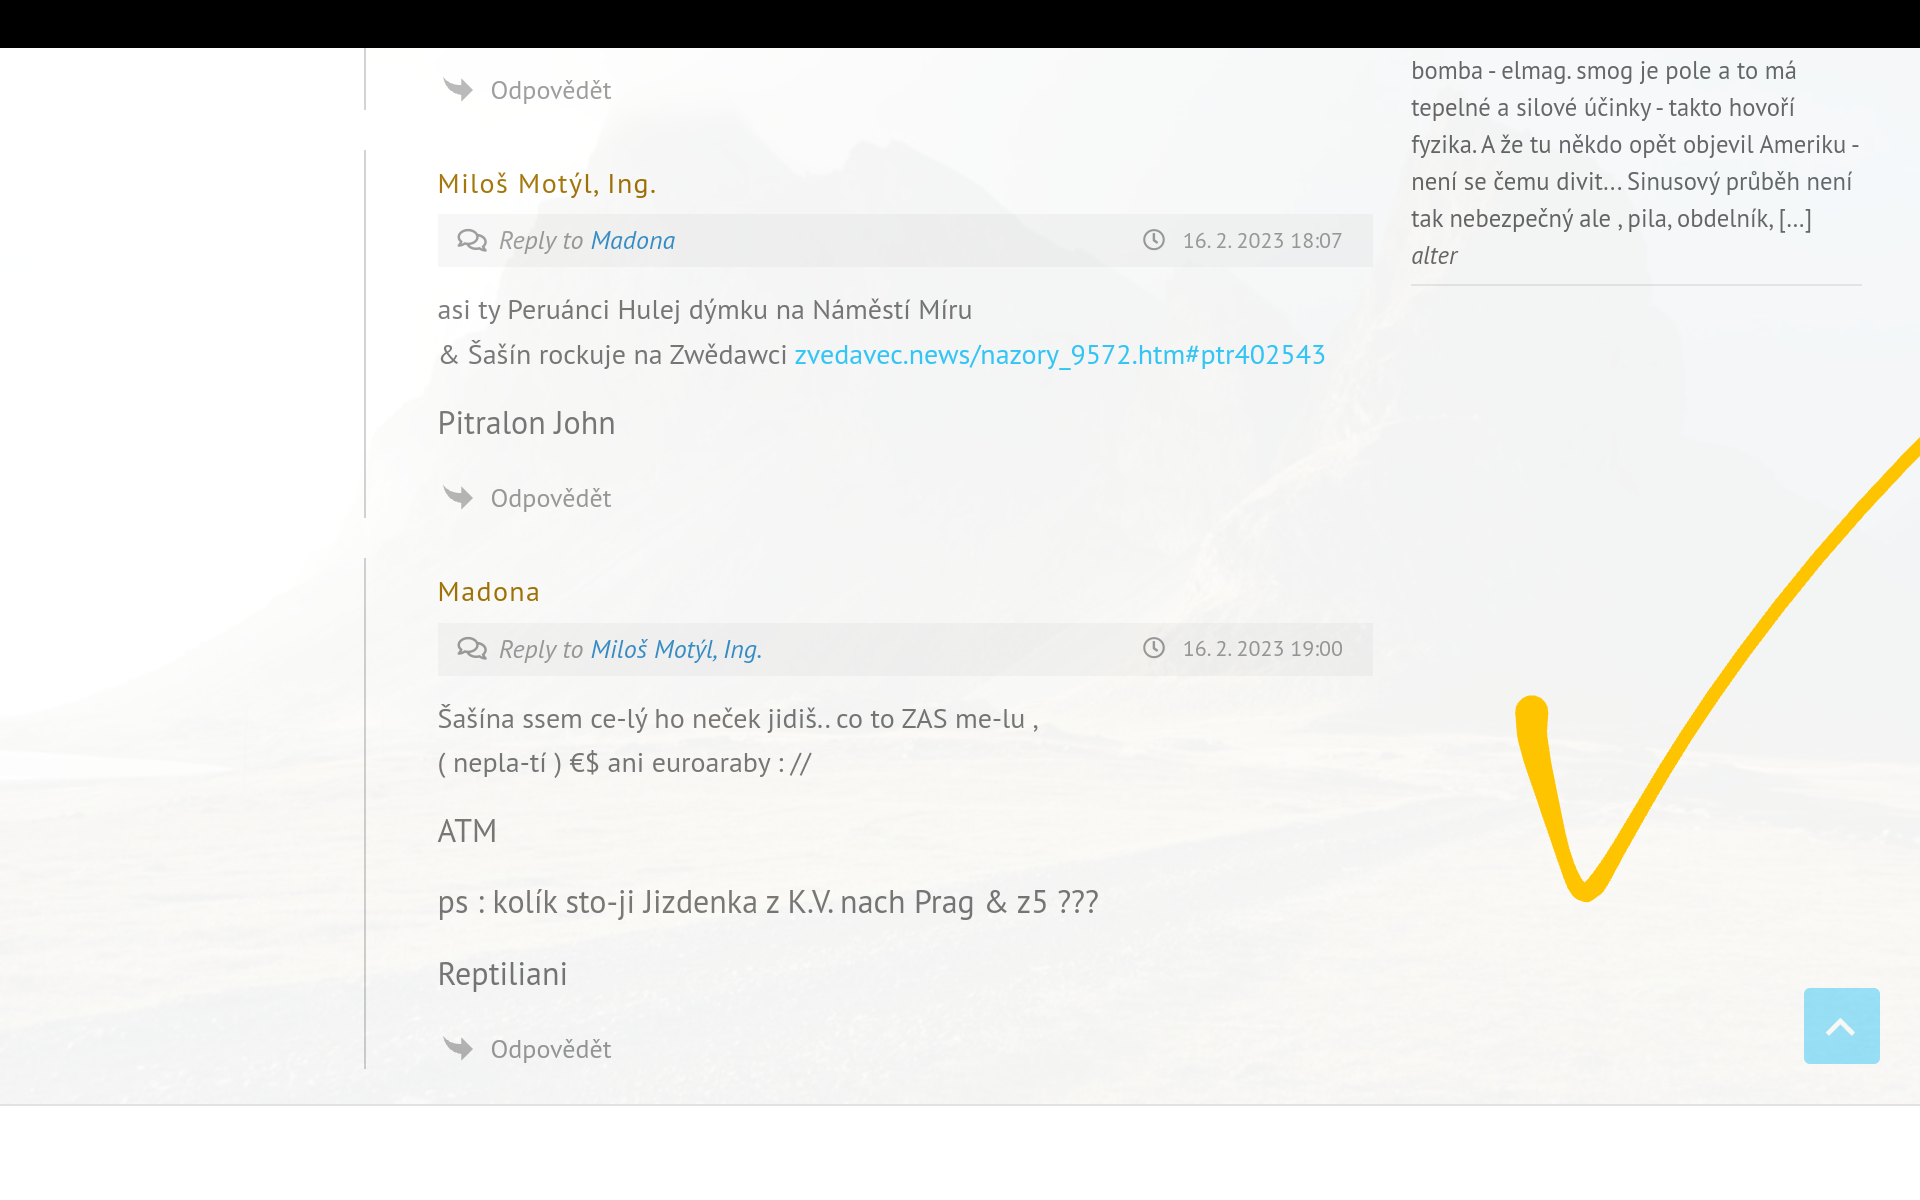Click the topmost reply arrow icon
1920x1200 pixels.
458,89
